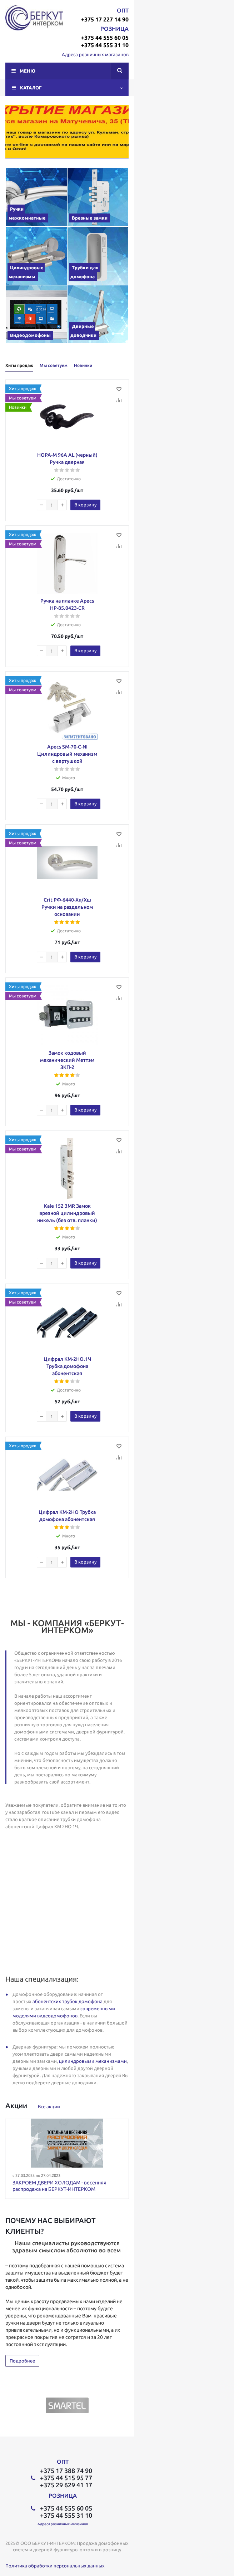Decrease quantity of Apecs HP-85.0423-CR with minus
234x2576 pixels.
coord(41,651)
